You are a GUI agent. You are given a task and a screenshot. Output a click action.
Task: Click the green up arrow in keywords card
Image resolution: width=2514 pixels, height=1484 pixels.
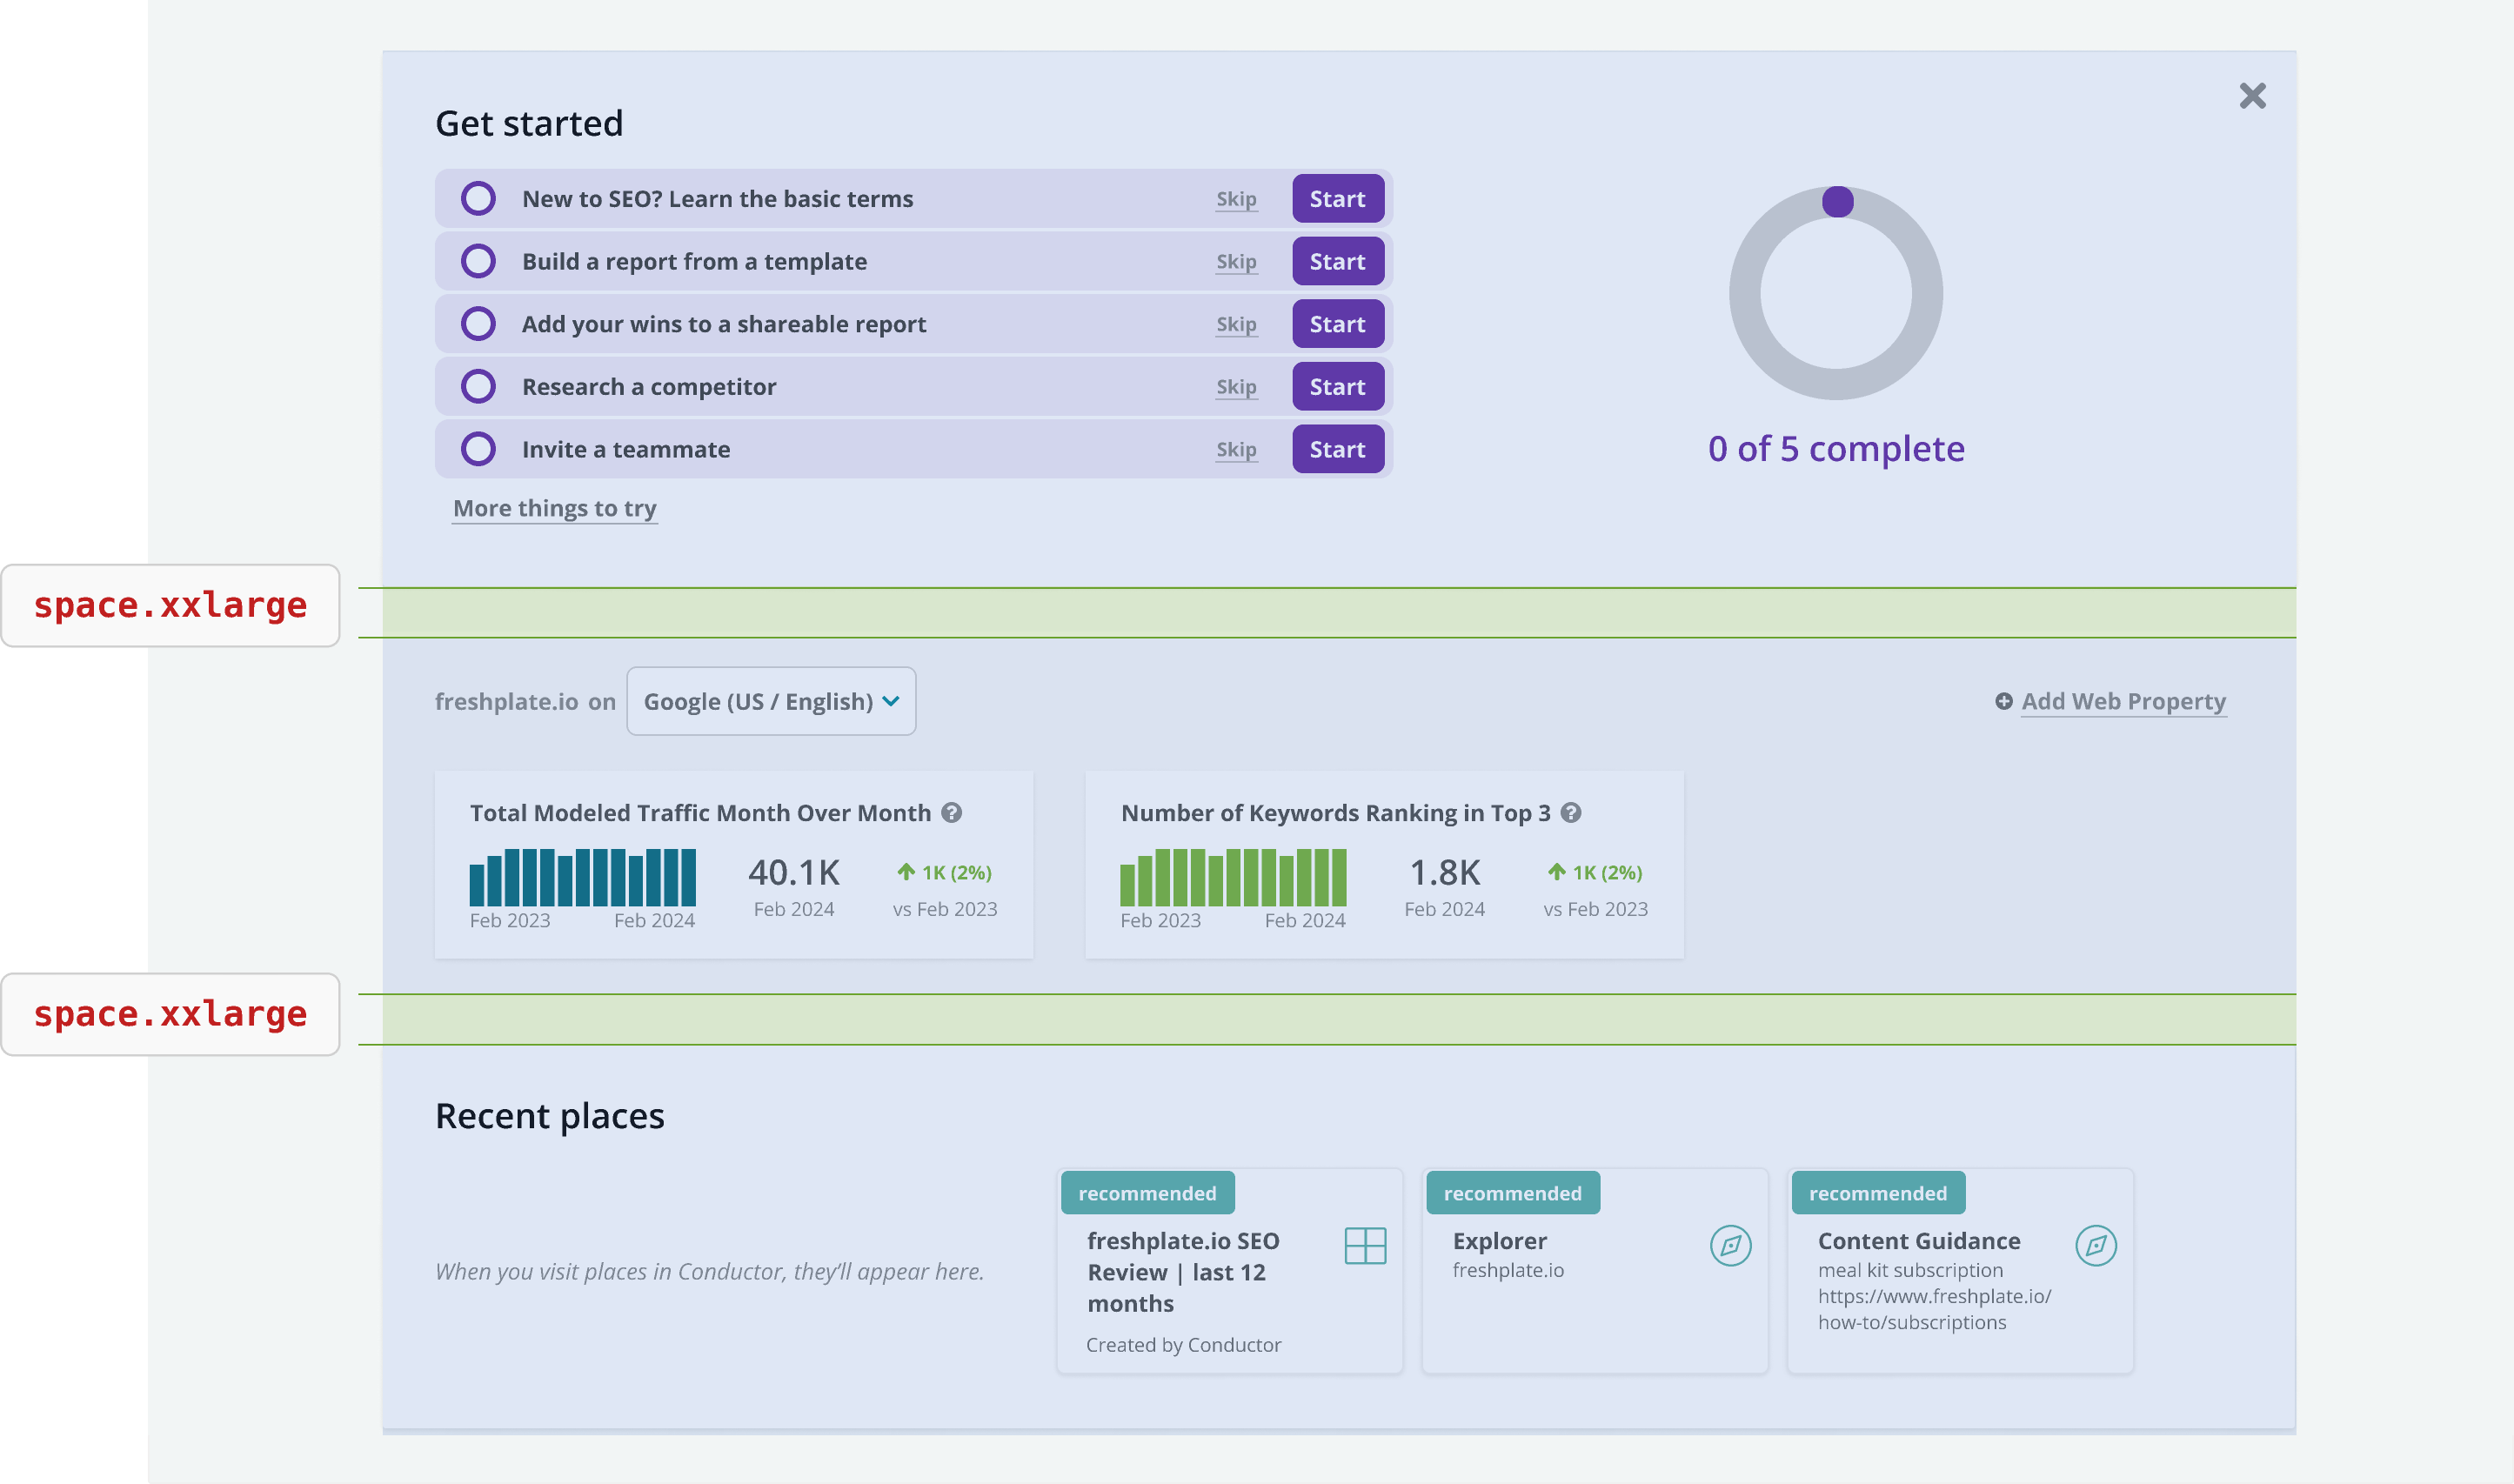coord(1557,872)
